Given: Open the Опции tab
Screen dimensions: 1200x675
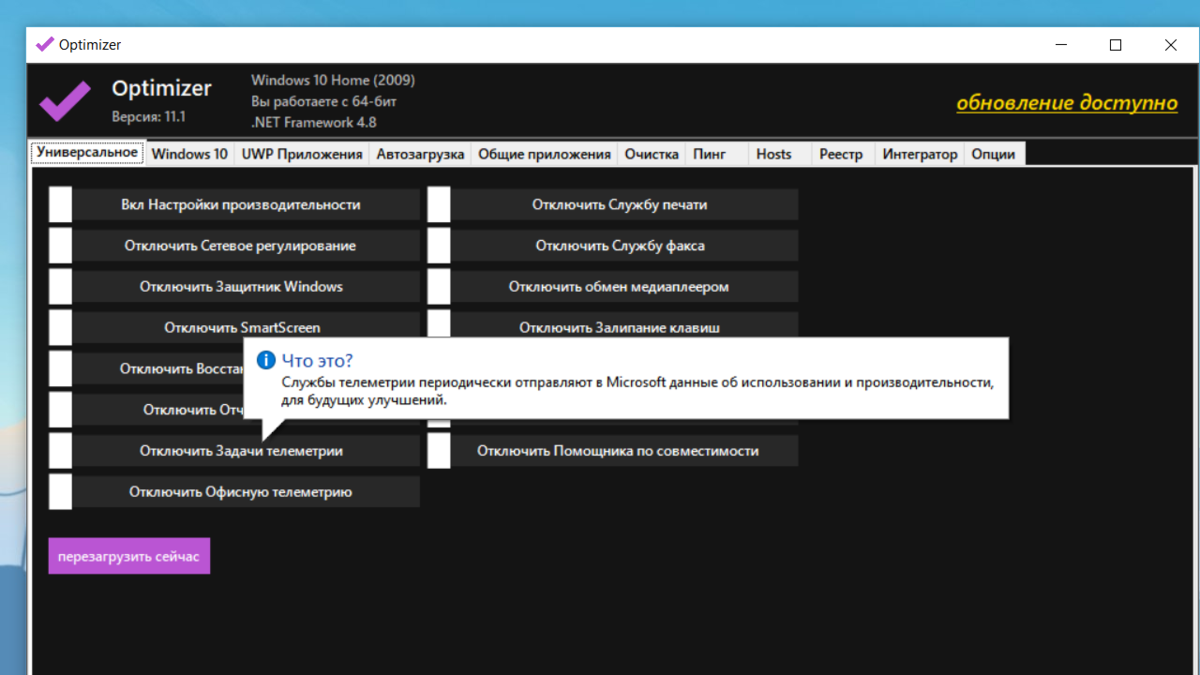Looking at the screenshot, I should point(994,154).
